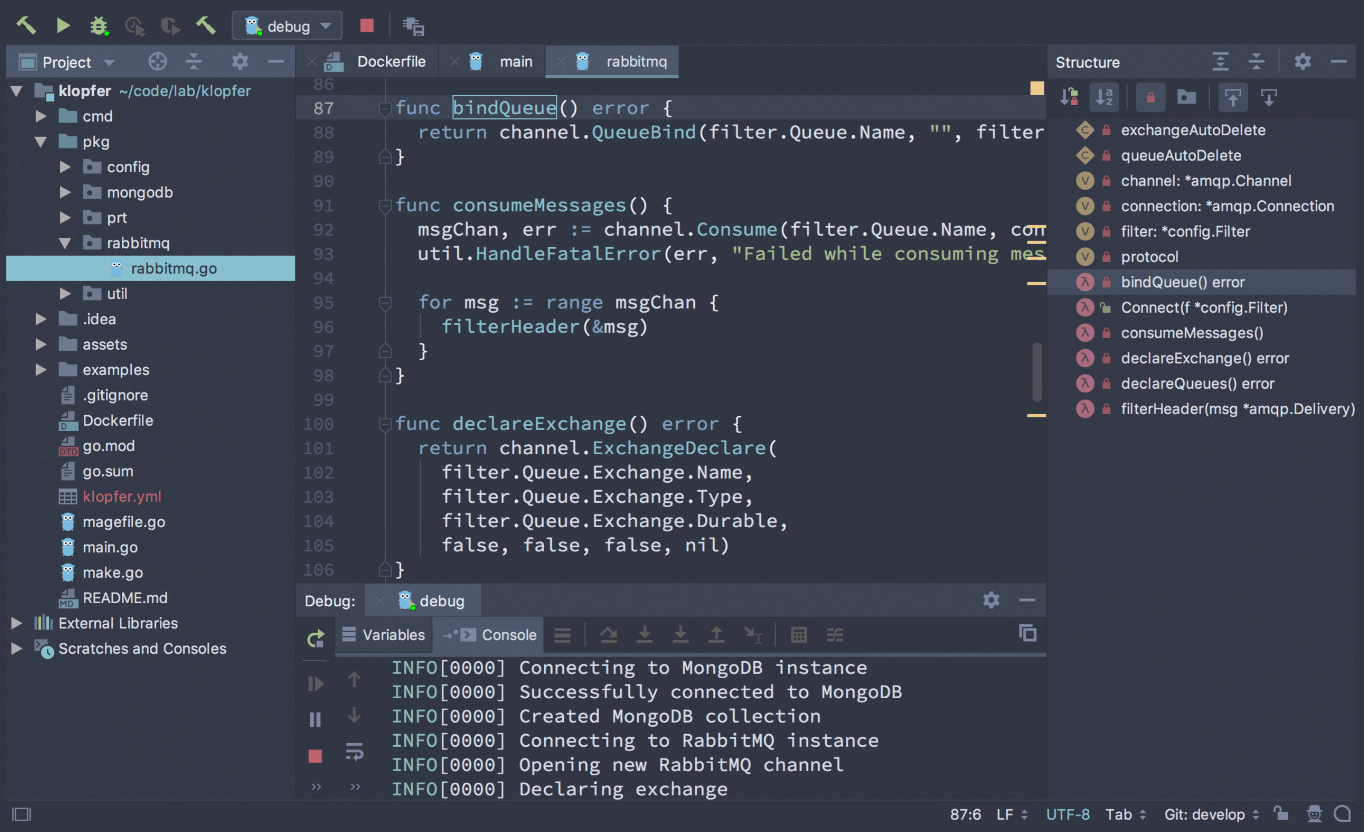Click the Run with Coverage shield icon
This screenshot has width=1364, height=832.
(x=170, y=26)
